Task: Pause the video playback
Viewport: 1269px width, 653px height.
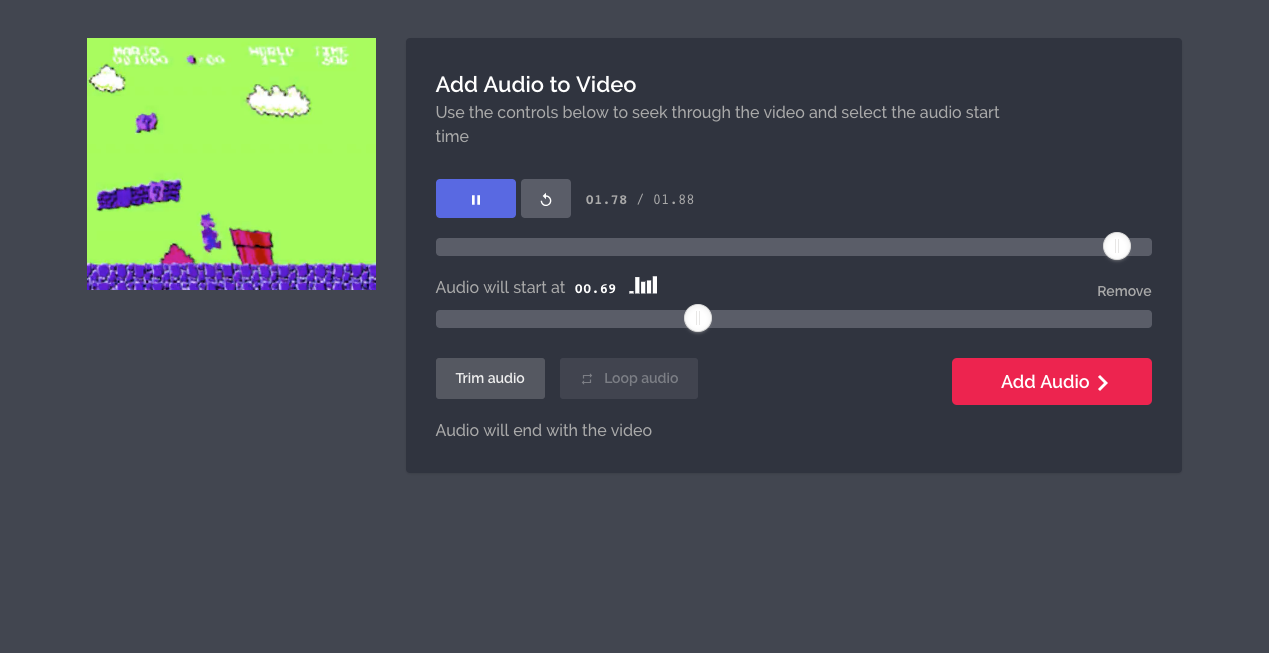Action: 476,199
